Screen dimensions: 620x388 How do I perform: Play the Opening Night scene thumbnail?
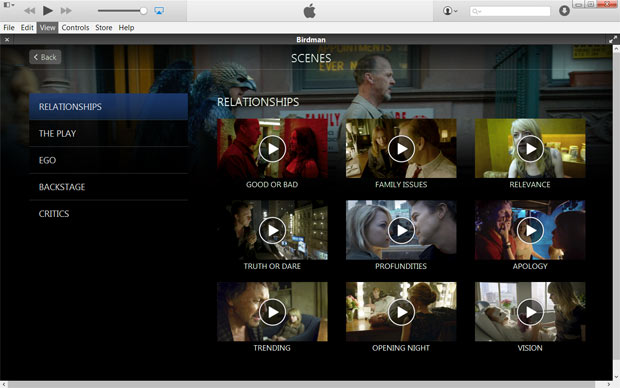(x=401, y=312)
